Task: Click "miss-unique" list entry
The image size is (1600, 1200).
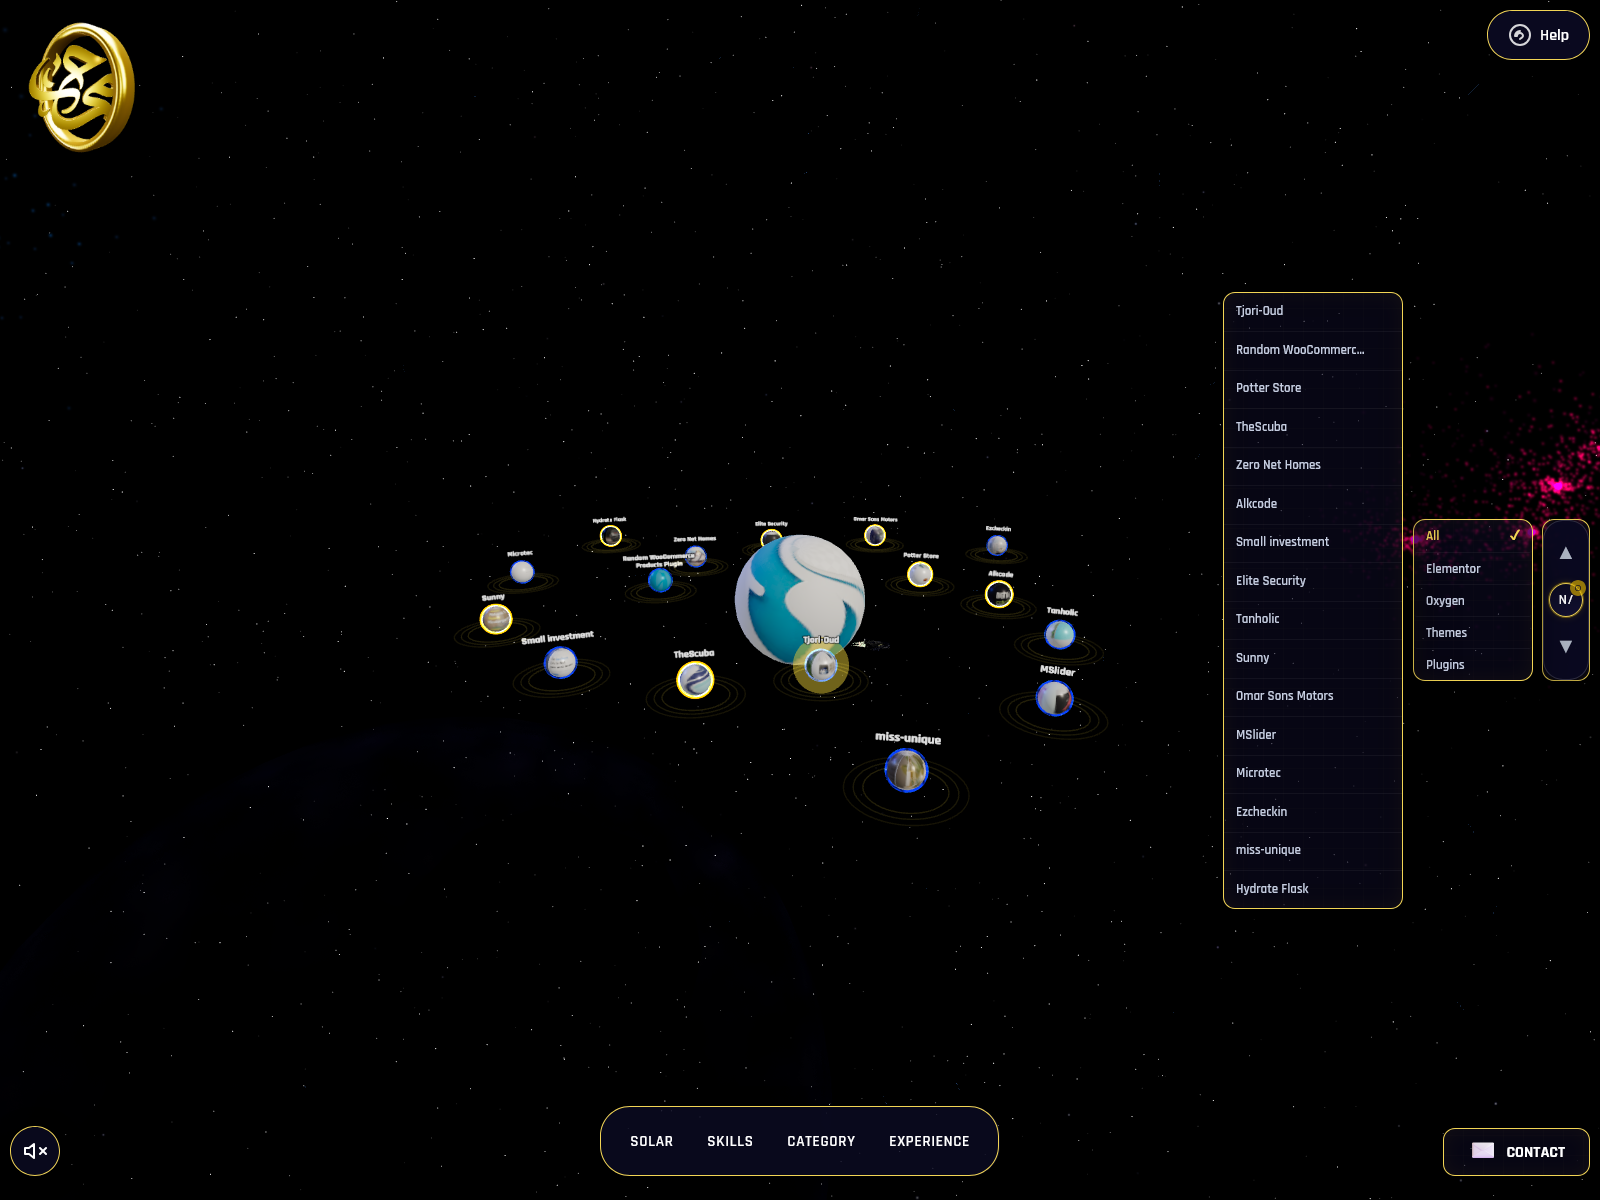Action: 1313,850
